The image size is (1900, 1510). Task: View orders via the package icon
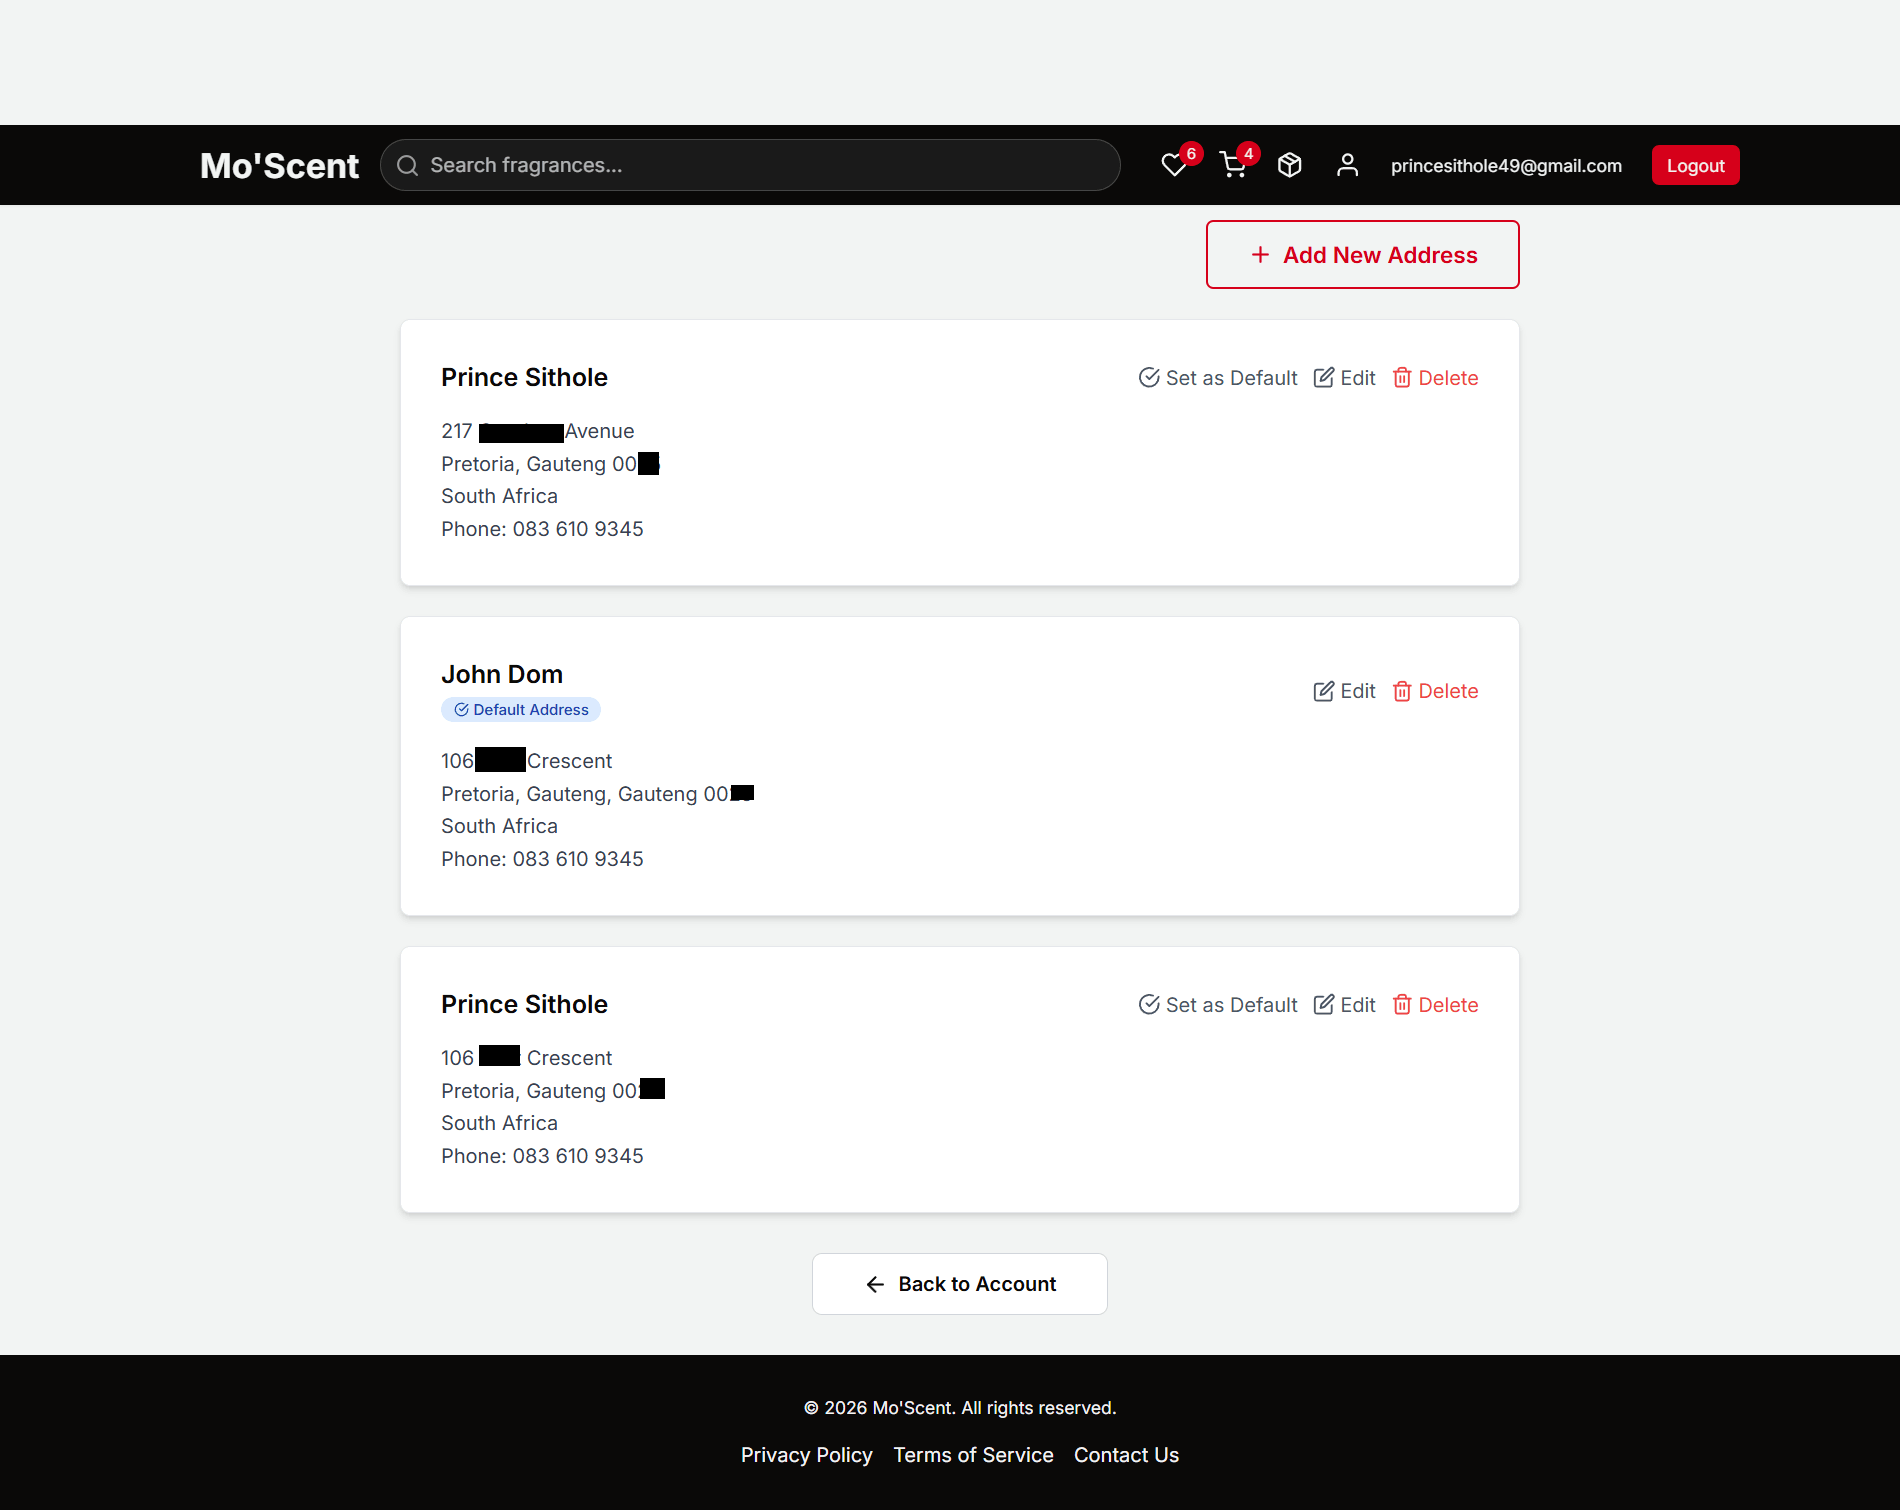point(1289,164)
